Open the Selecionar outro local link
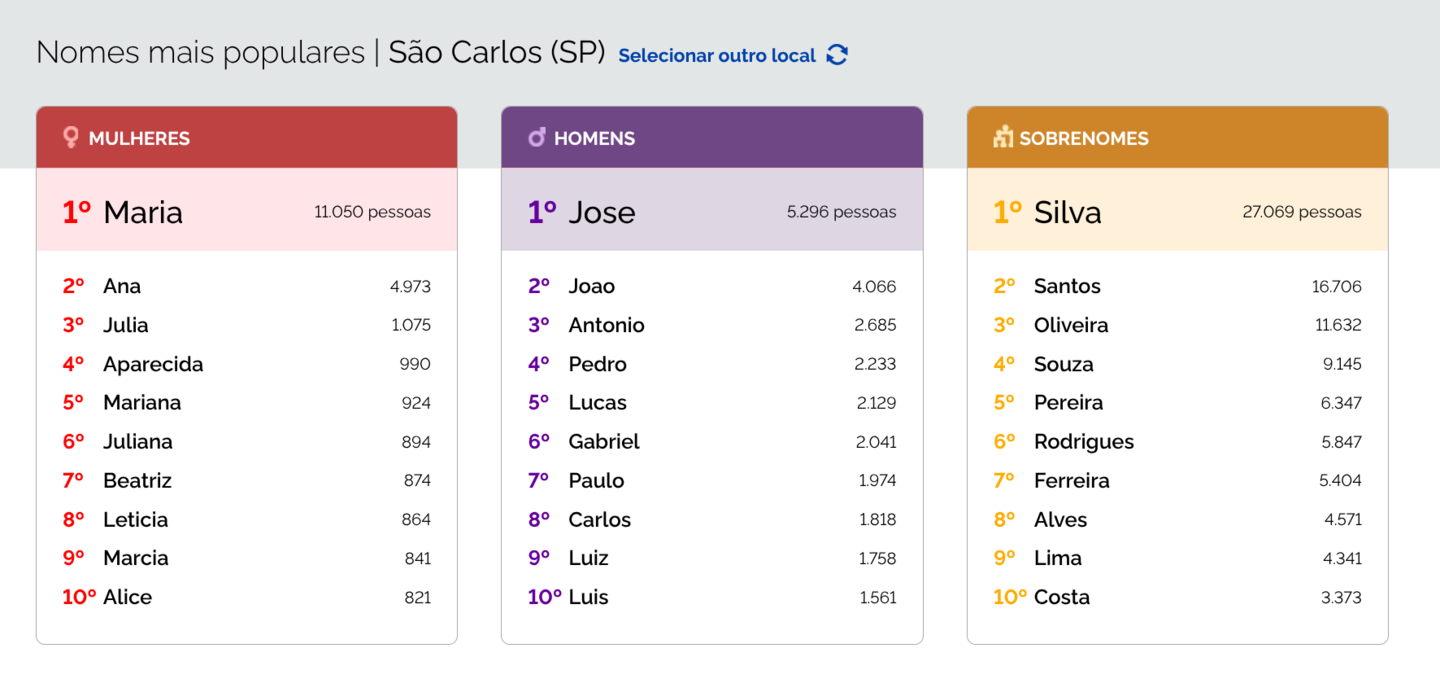Viewport: 1440px width, 679px height. [x=717, y=55]
